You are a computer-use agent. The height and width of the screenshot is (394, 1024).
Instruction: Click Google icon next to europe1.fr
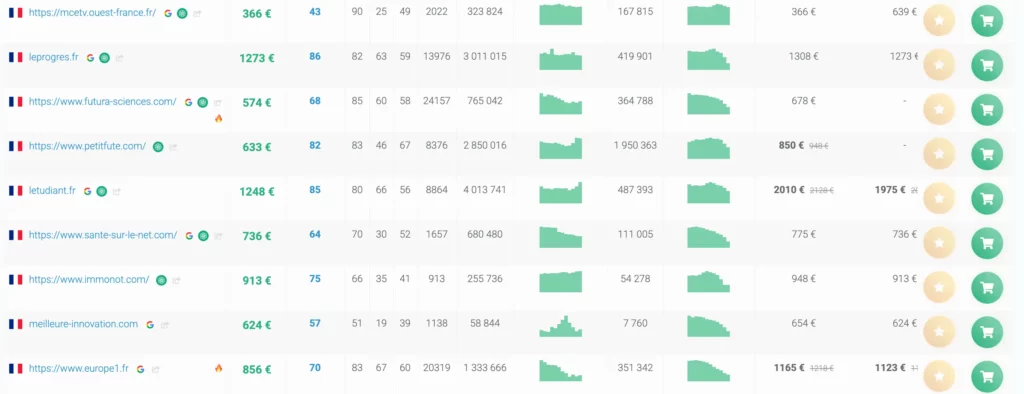[140, 369]
